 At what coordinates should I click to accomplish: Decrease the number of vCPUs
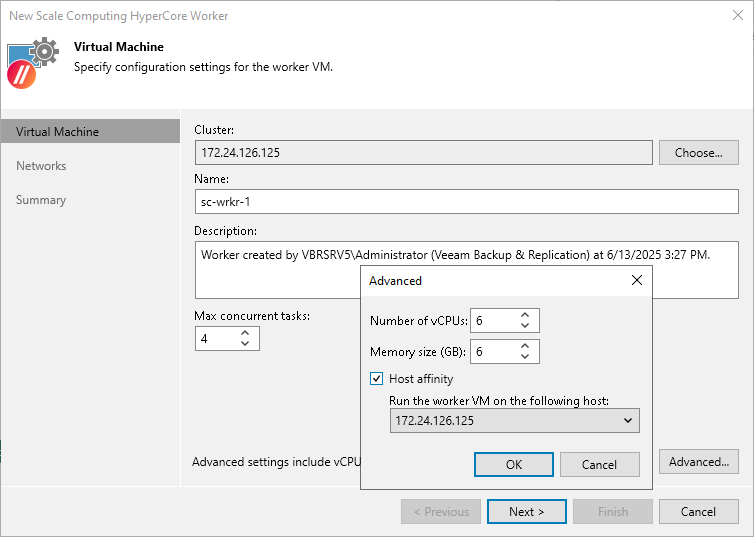[x=525, y=325]
